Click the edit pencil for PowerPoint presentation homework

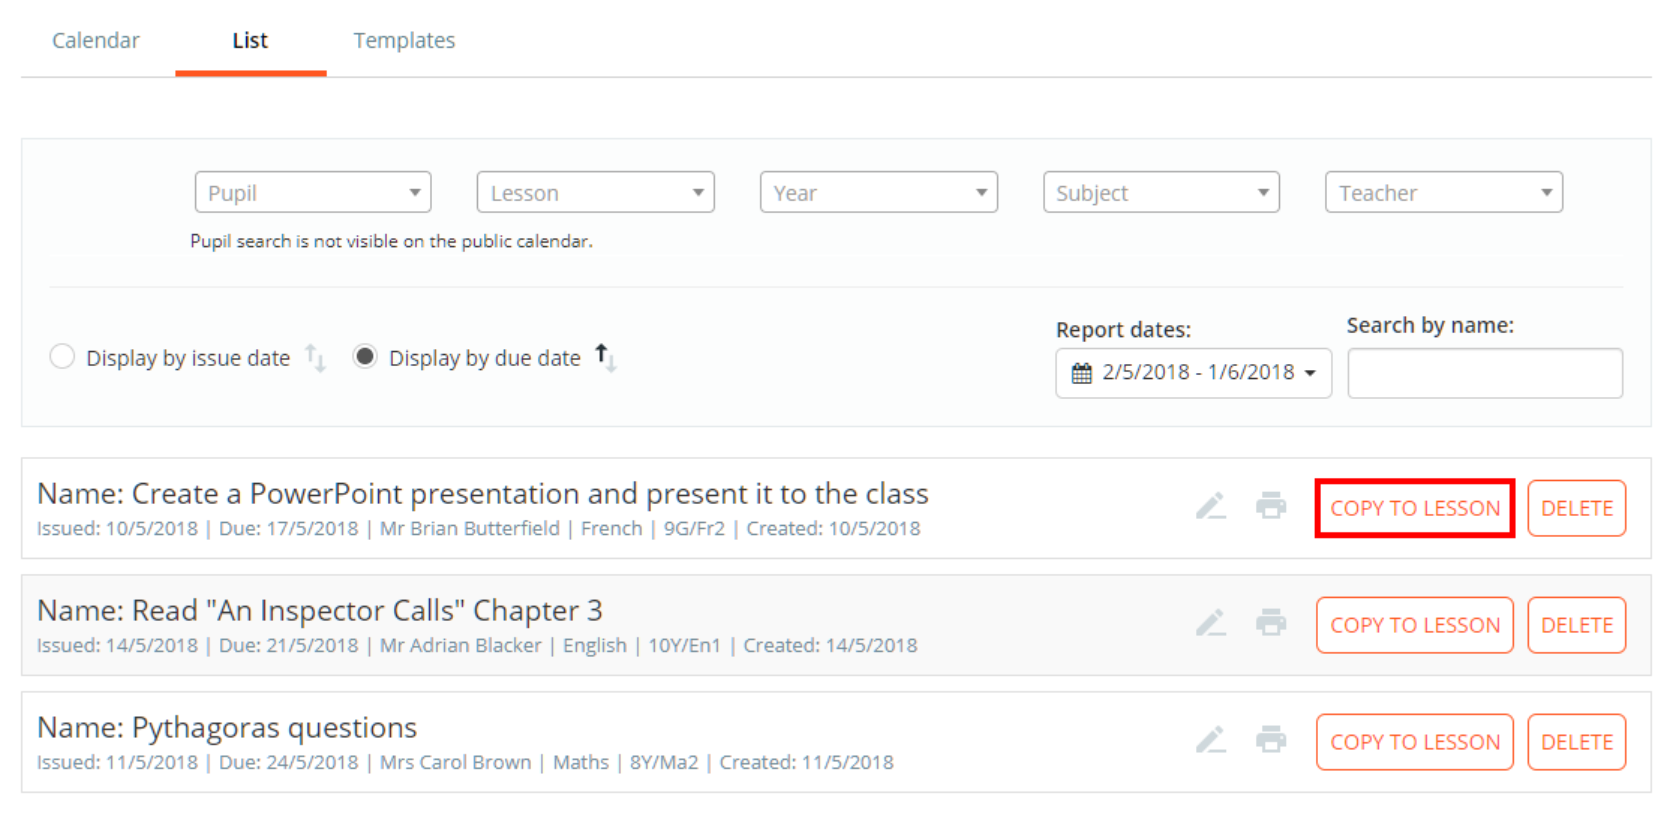coord(1211,506)
